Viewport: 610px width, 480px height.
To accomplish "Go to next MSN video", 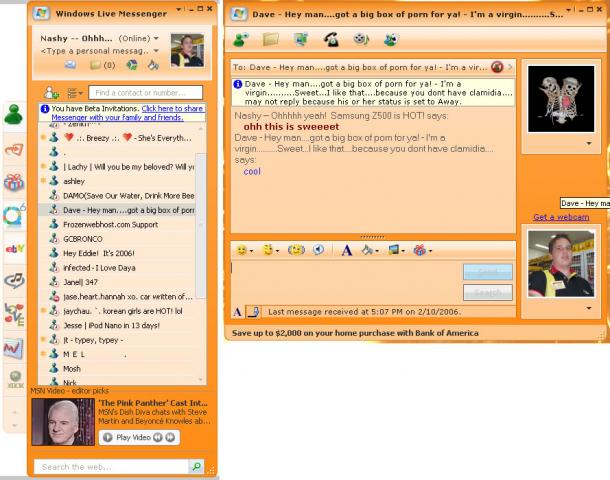I will [170, 438].
